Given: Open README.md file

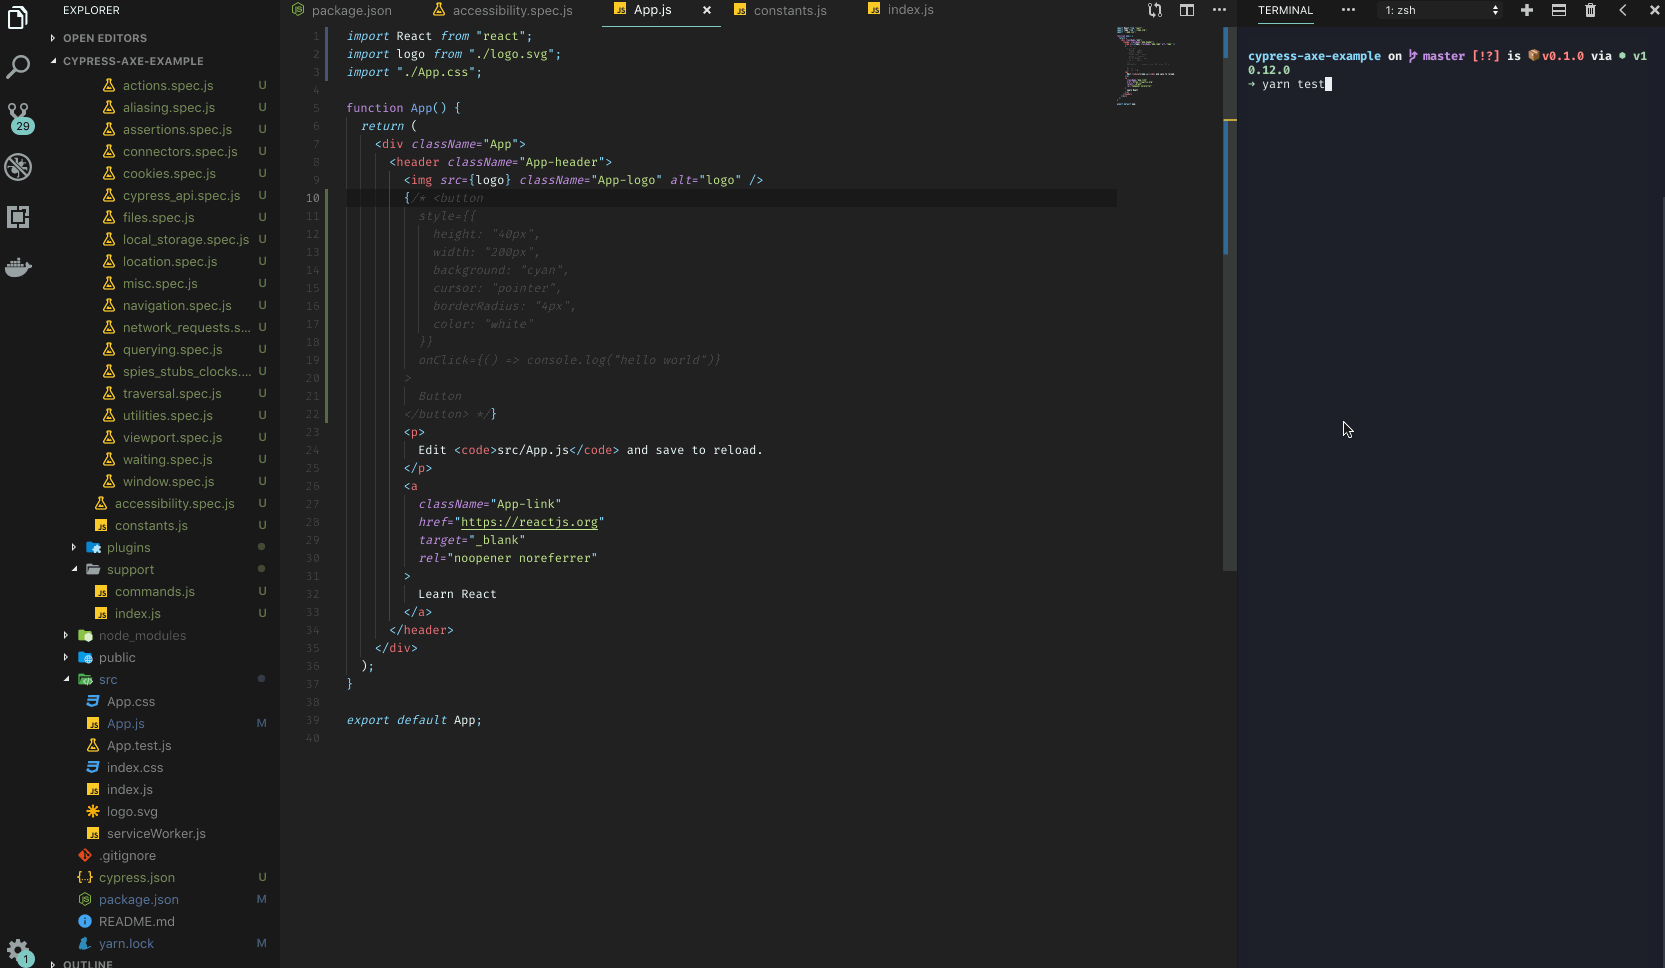Looking at the screenshot, I should [x=136, y=922].
